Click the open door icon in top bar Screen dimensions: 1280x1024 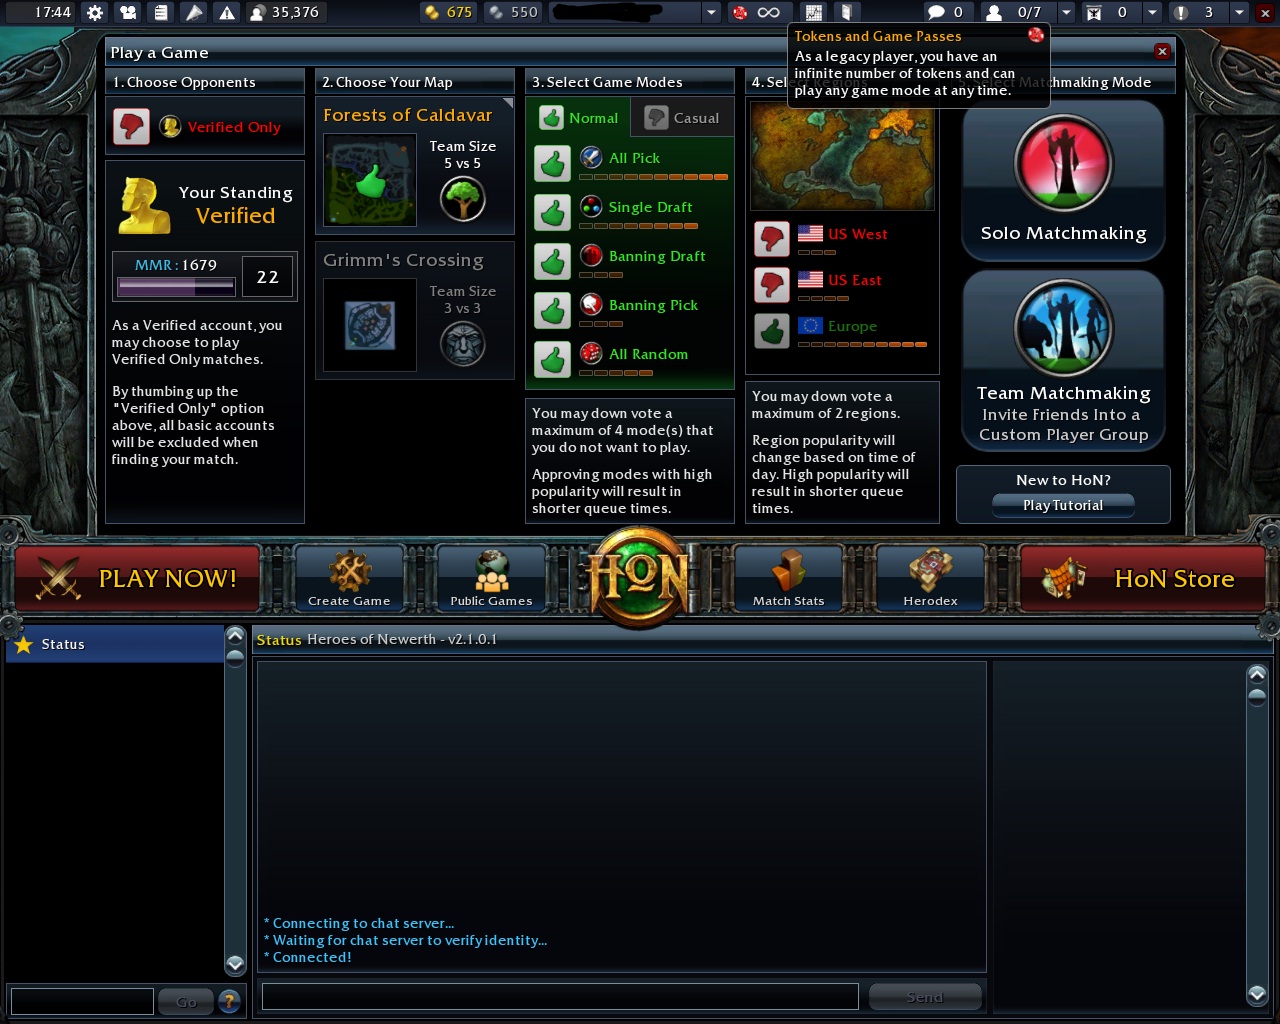click(846, 13)
